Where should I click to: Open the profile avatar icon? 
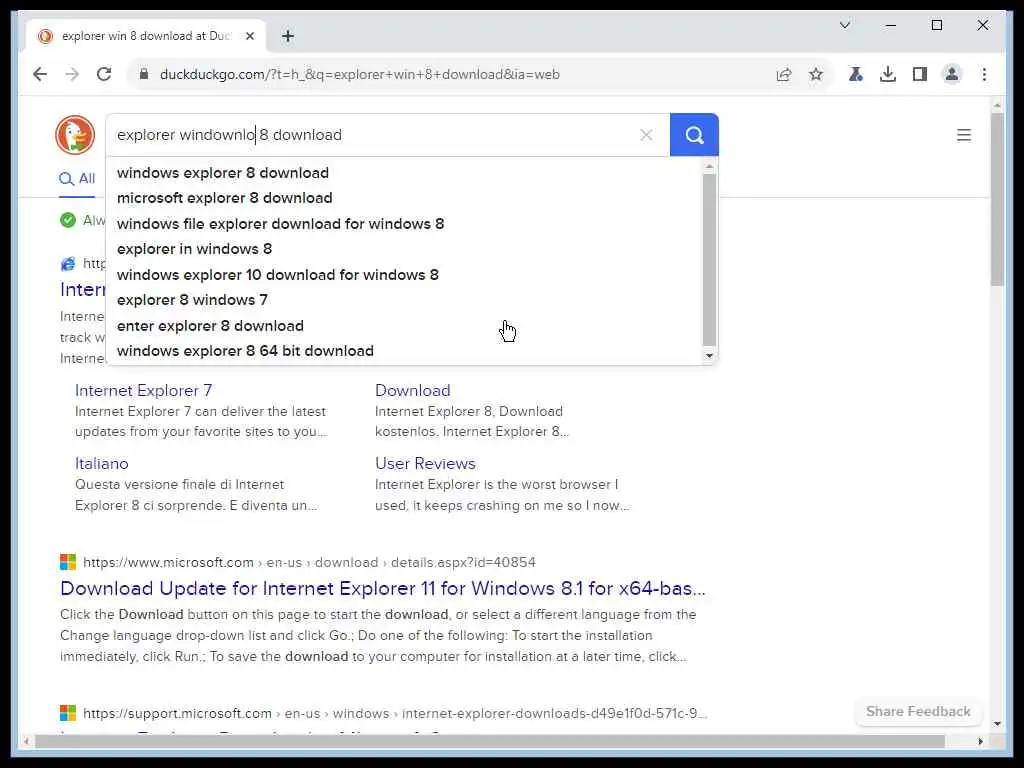pos(952,74)
